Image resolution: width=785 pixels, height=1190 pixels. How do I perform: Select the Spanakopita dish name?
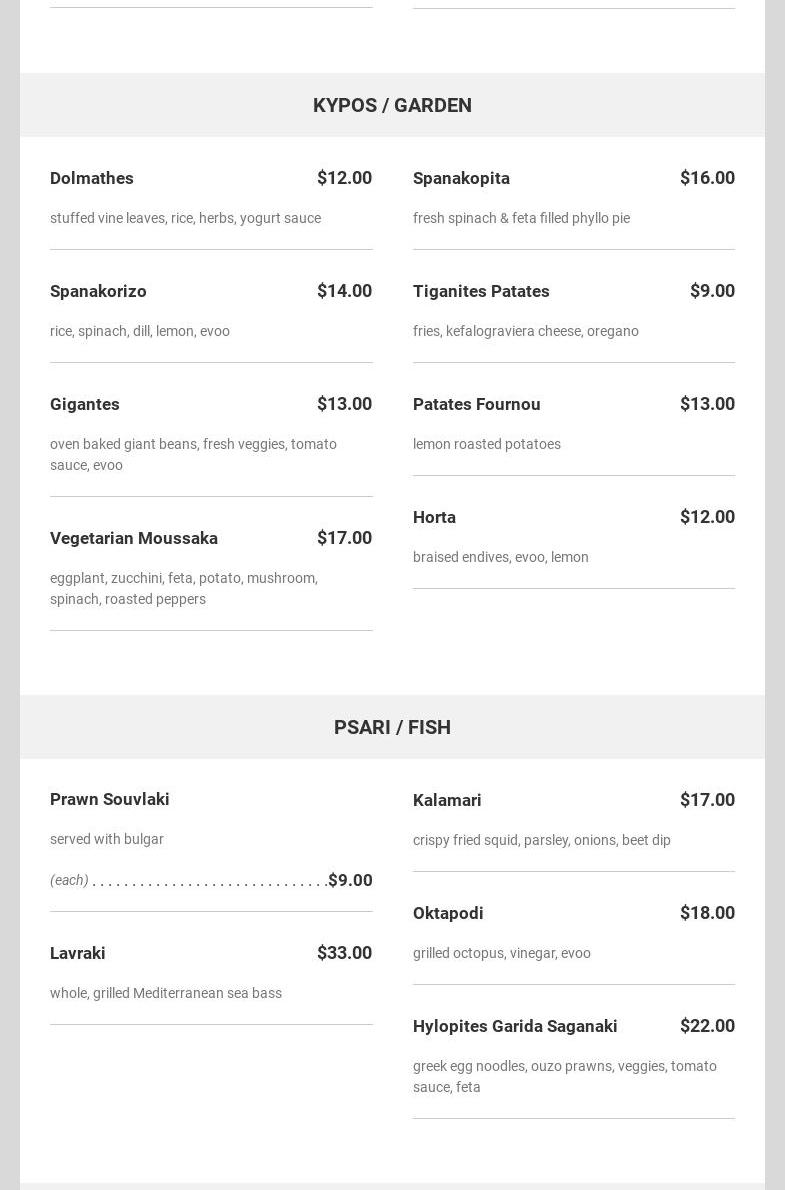tap(461, 178)
